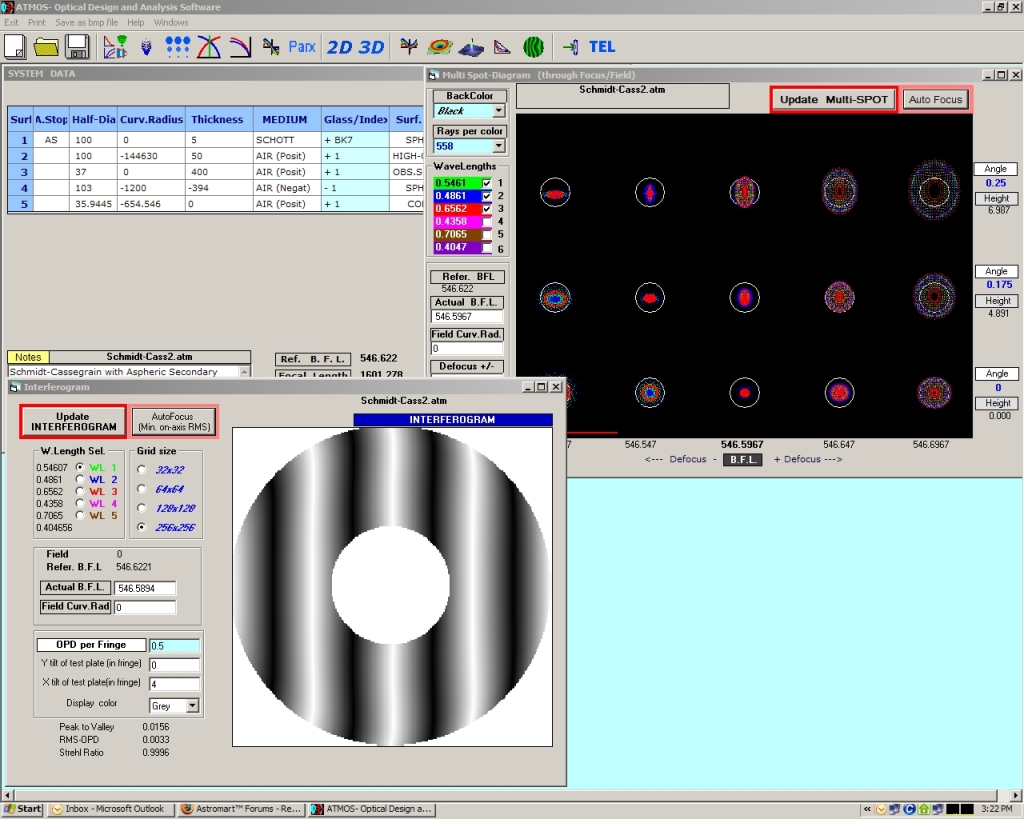
Task: Click the OPD per Fringe input field
Action: tap(174, 645)
